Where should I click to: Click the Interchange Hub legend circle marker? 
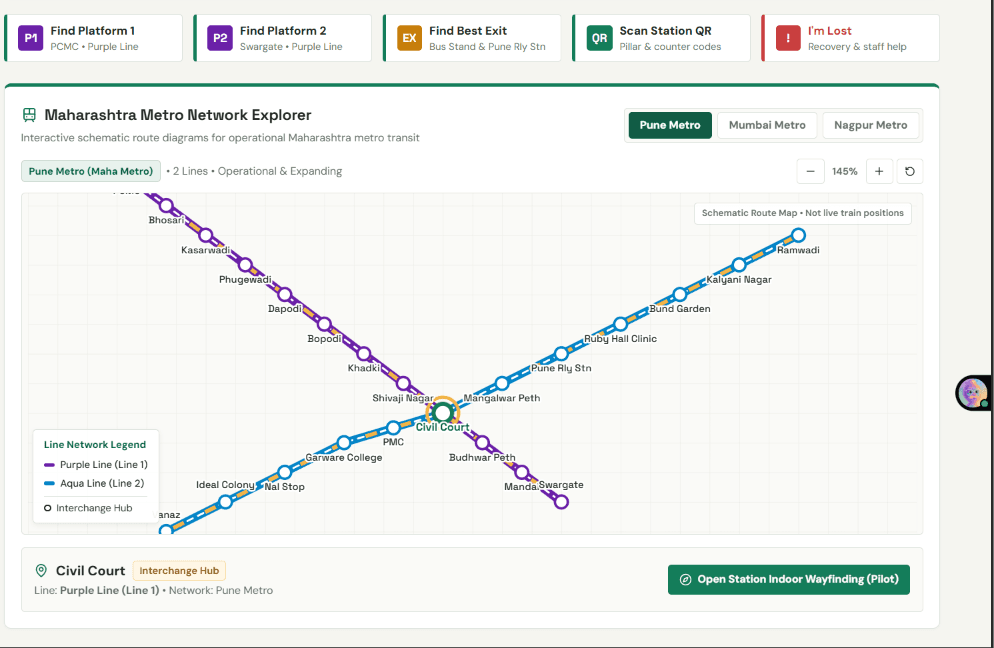(x=48, y=508)
